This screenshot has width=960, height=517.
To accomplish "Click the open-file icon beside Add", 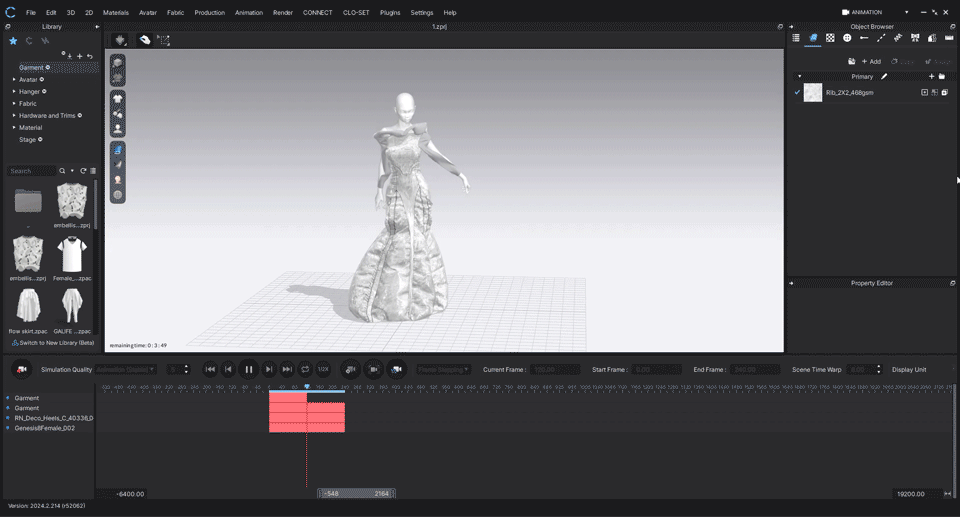I will 852,61.
